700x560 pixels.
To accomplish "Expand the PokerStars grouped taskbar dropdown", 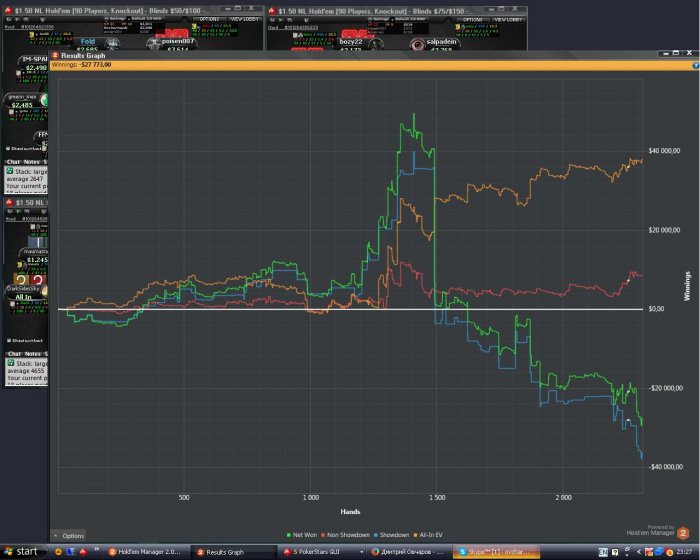I will pyautogui.click(x=361, y=552).
